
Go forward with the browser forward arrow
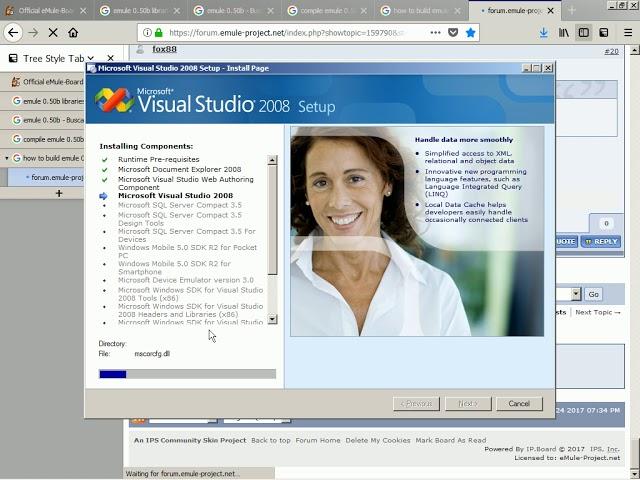(x=33, y=33)
